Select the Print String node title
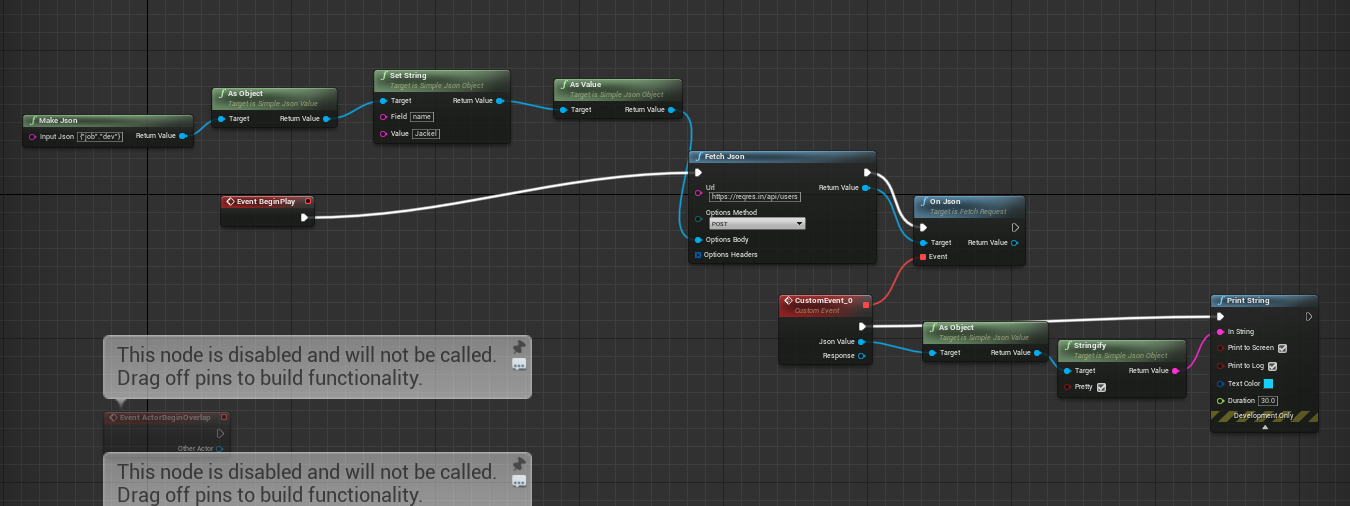 (x=1248, y=301)
